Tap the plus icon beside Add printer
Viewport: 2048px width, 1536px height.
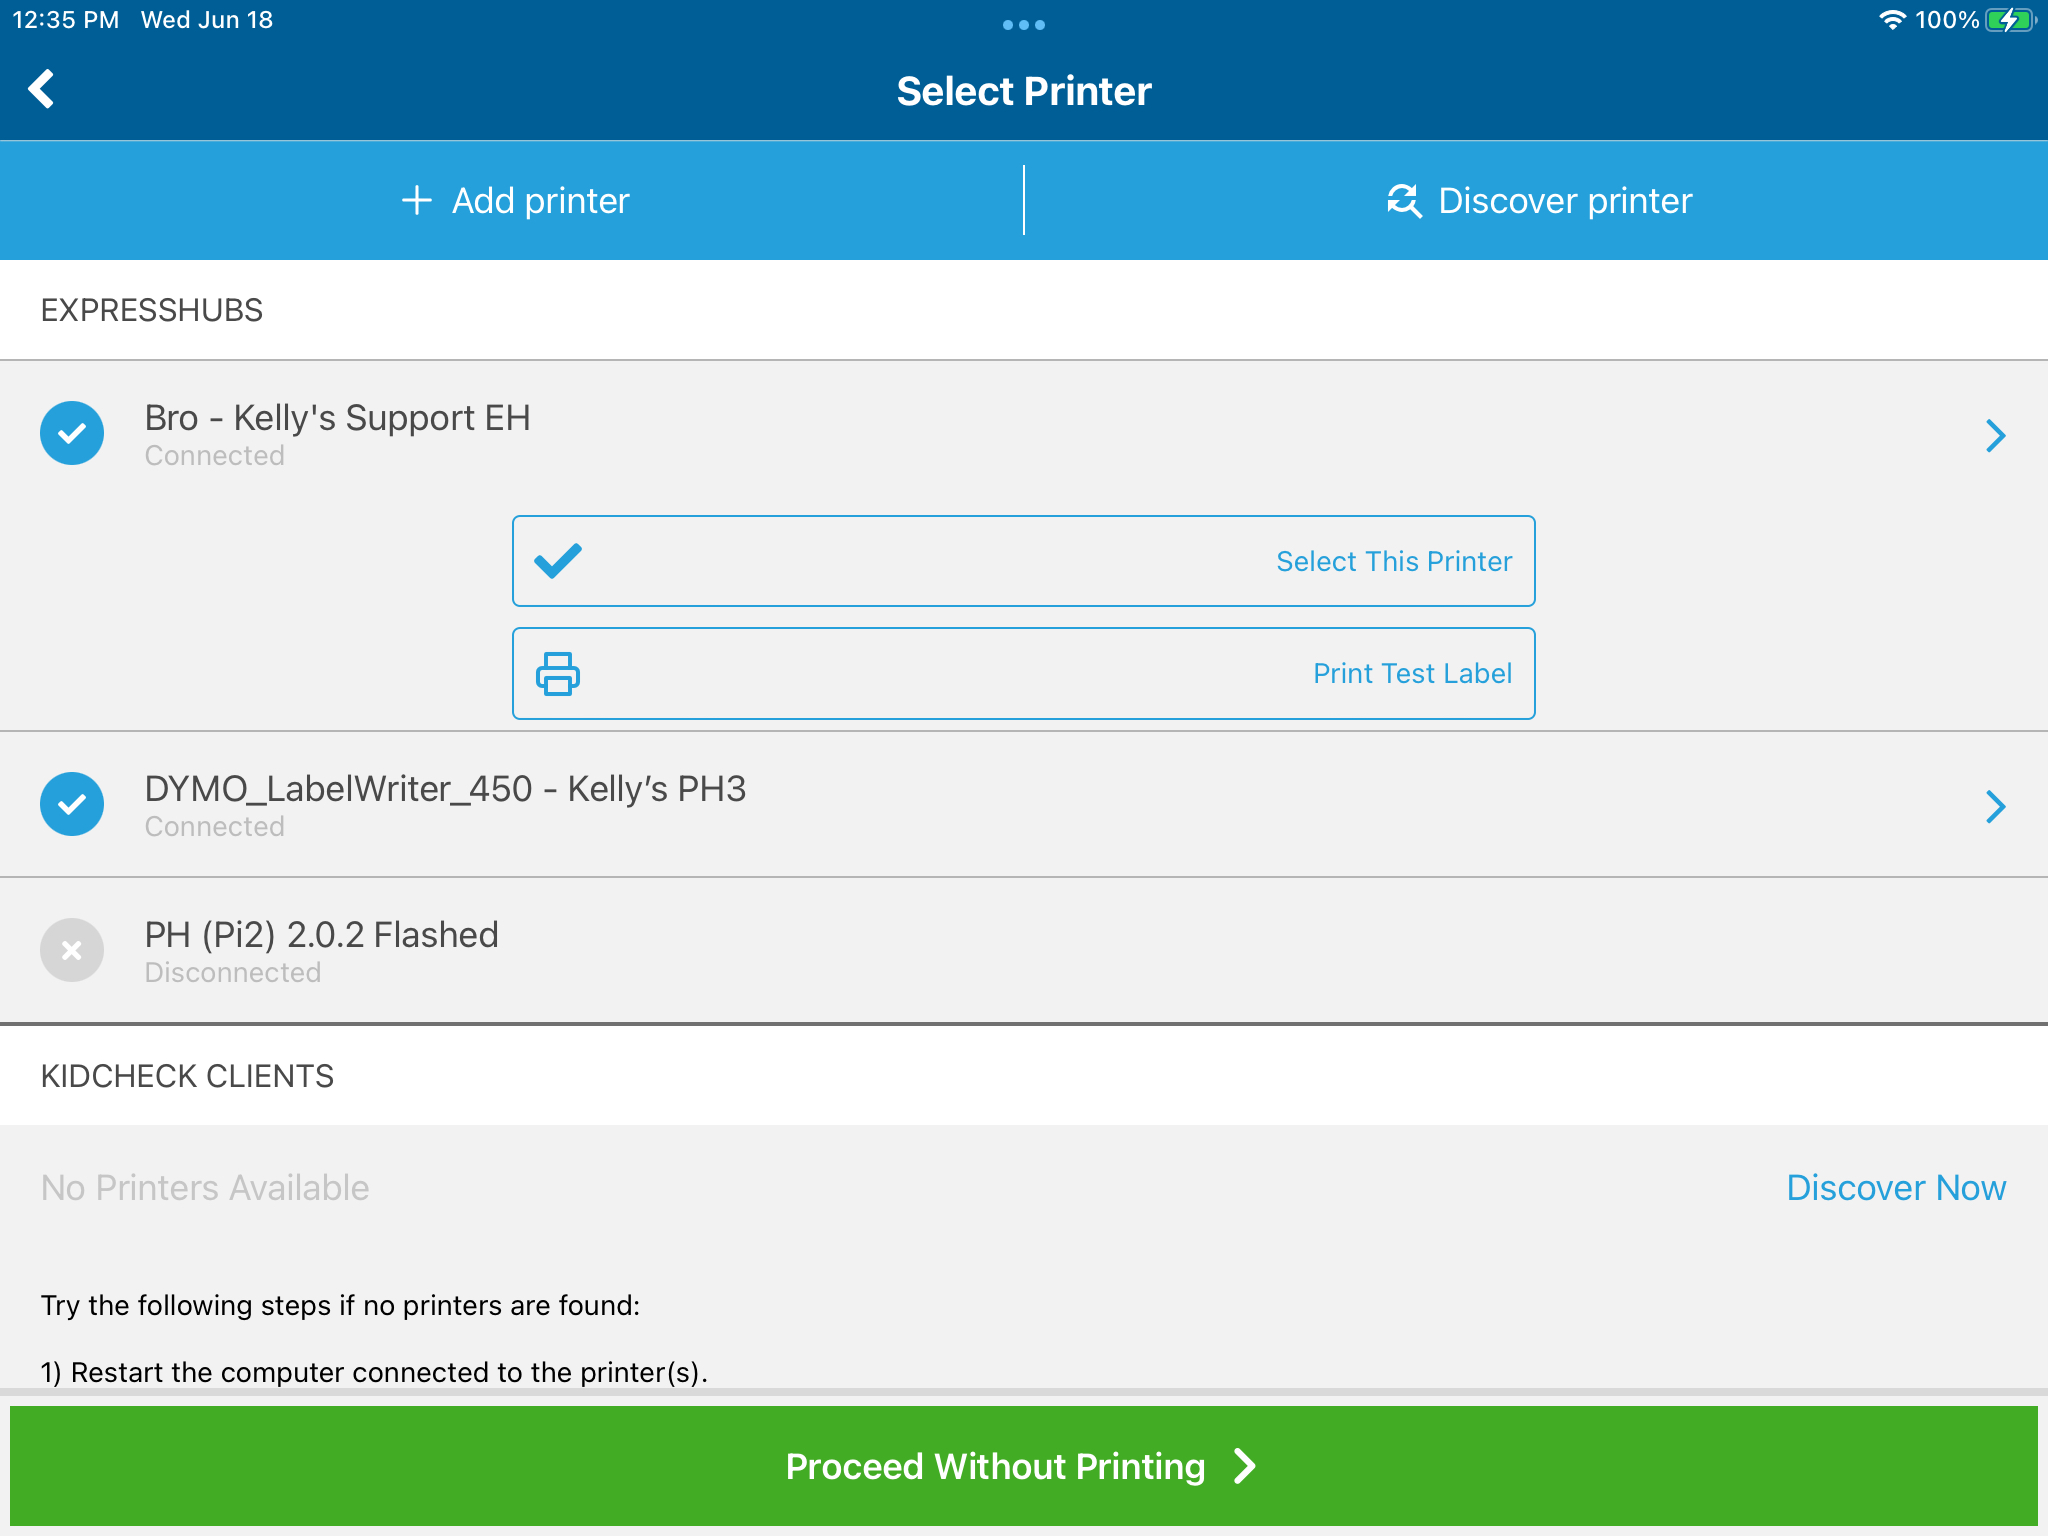[x=416, y=201]
